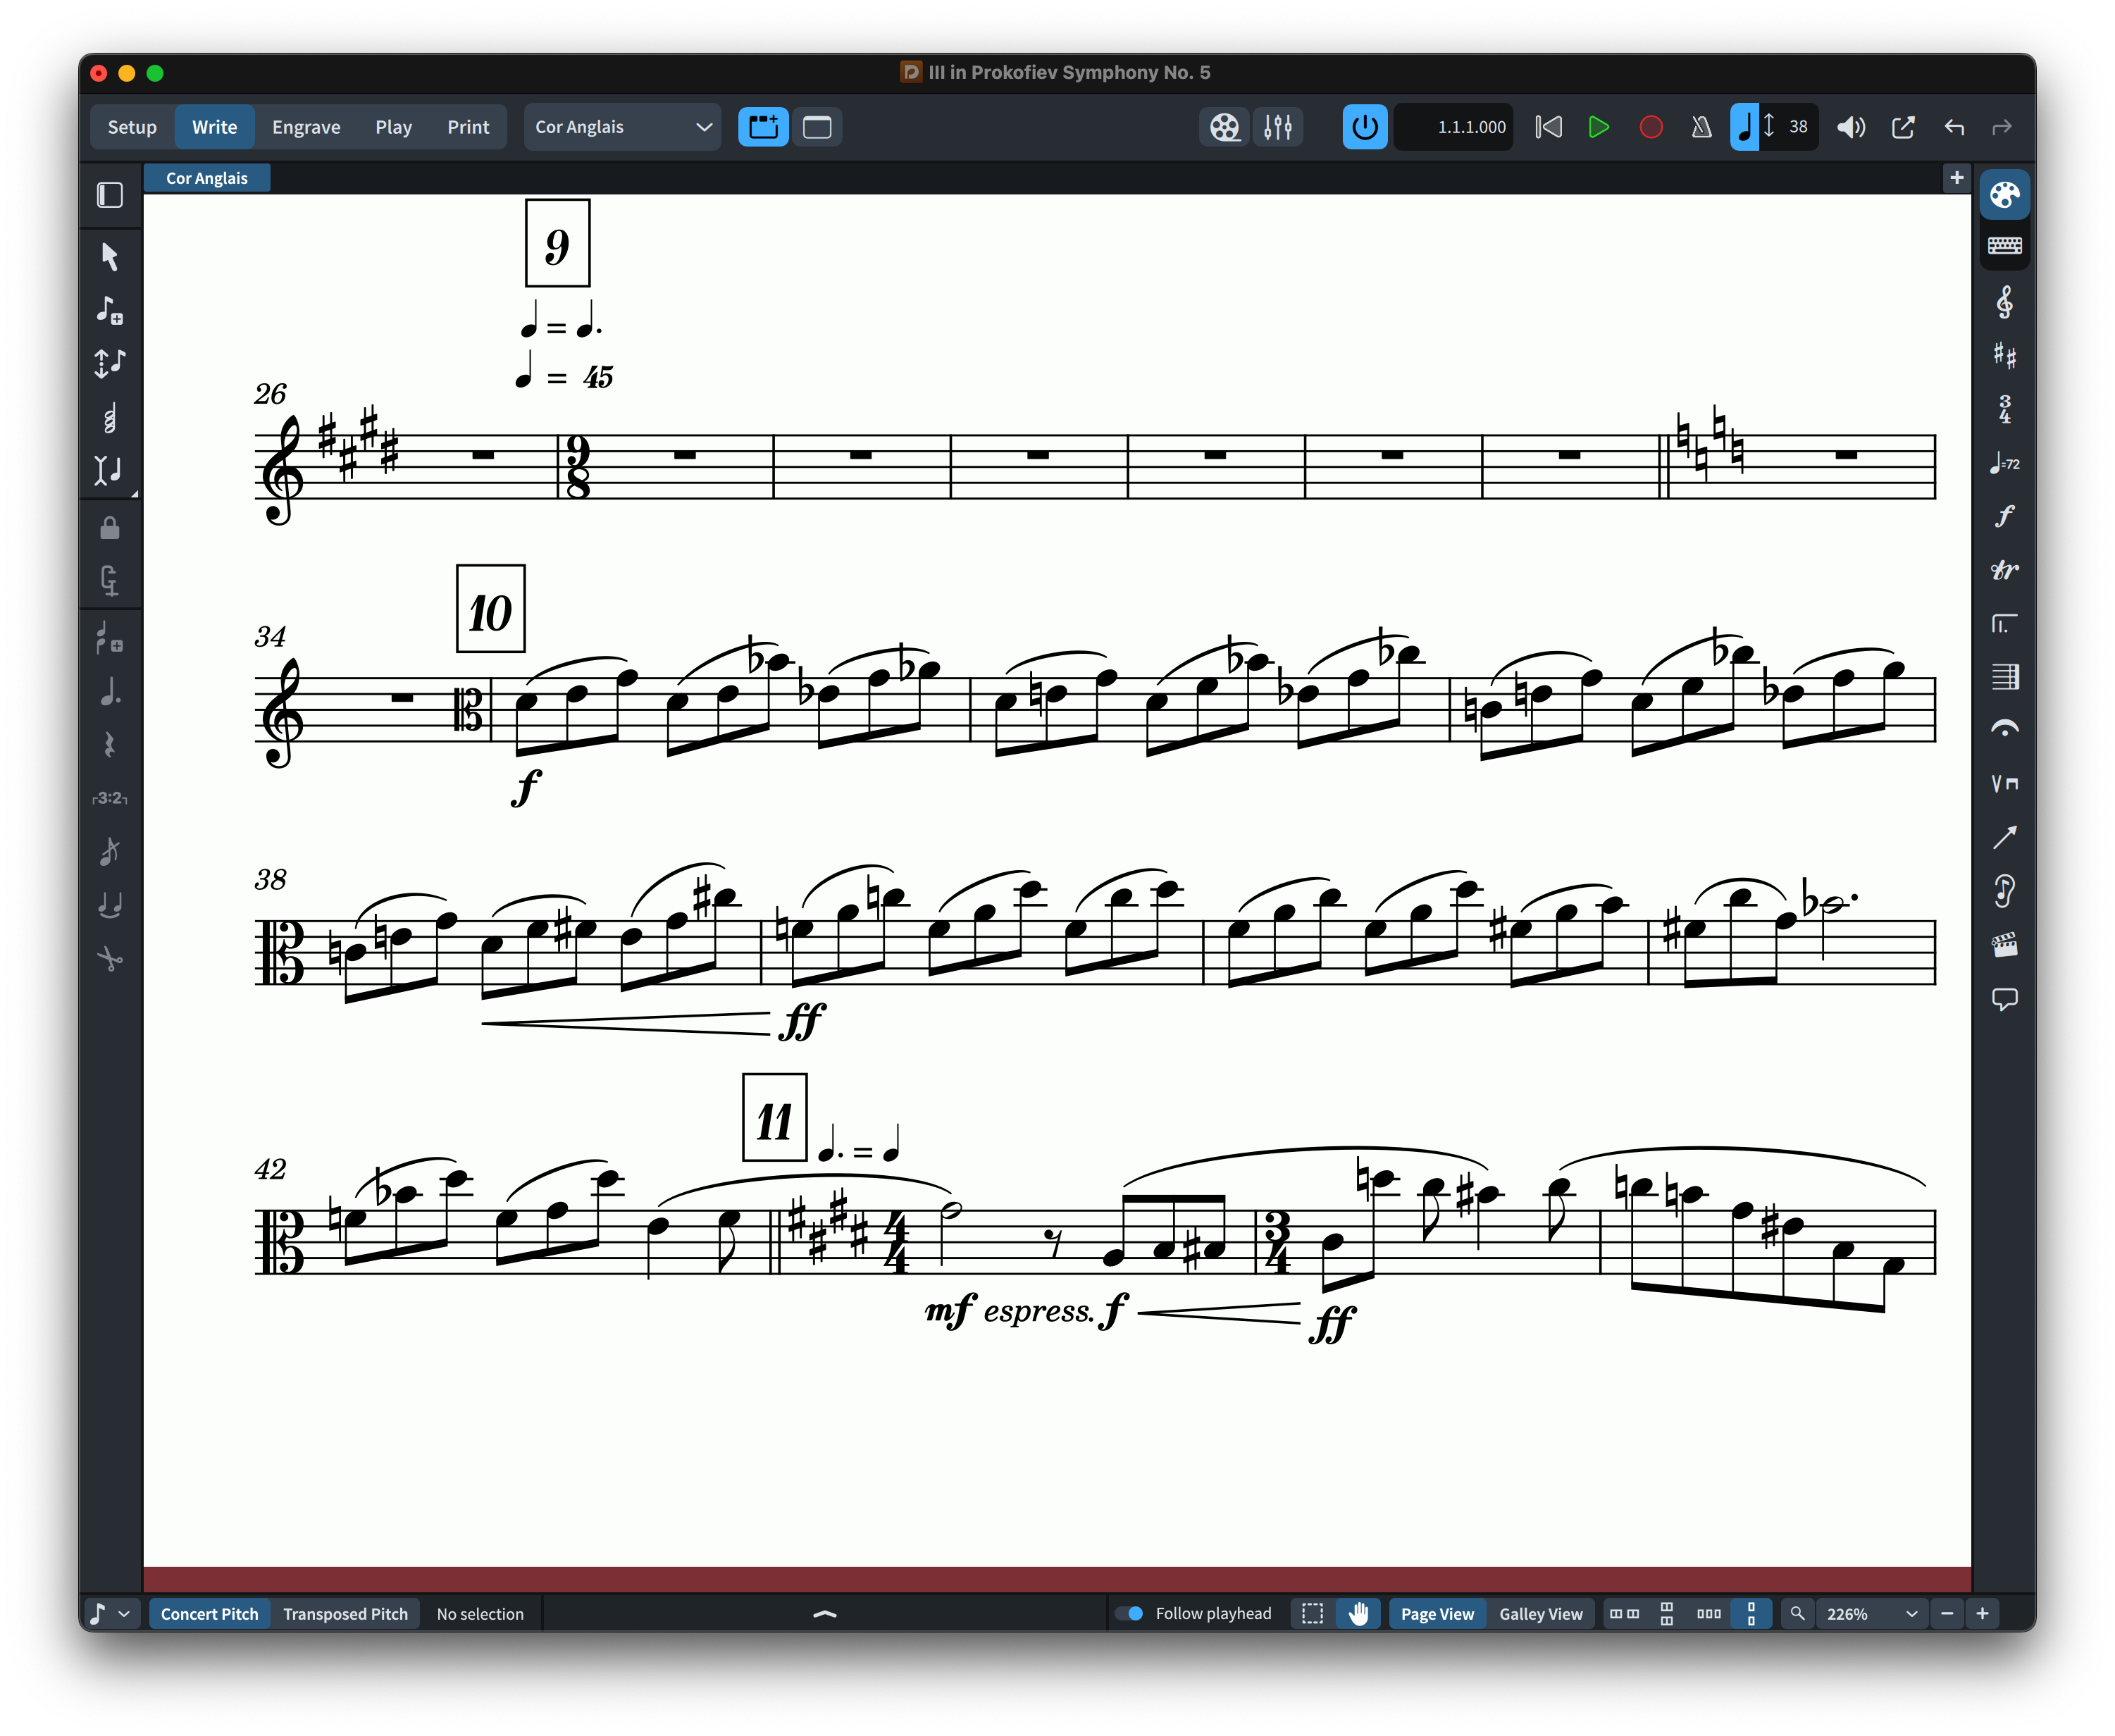The image size is (2115, 1736).
Task: Switch to Transposed Pitch
Action: click(x=345, y=1613)
